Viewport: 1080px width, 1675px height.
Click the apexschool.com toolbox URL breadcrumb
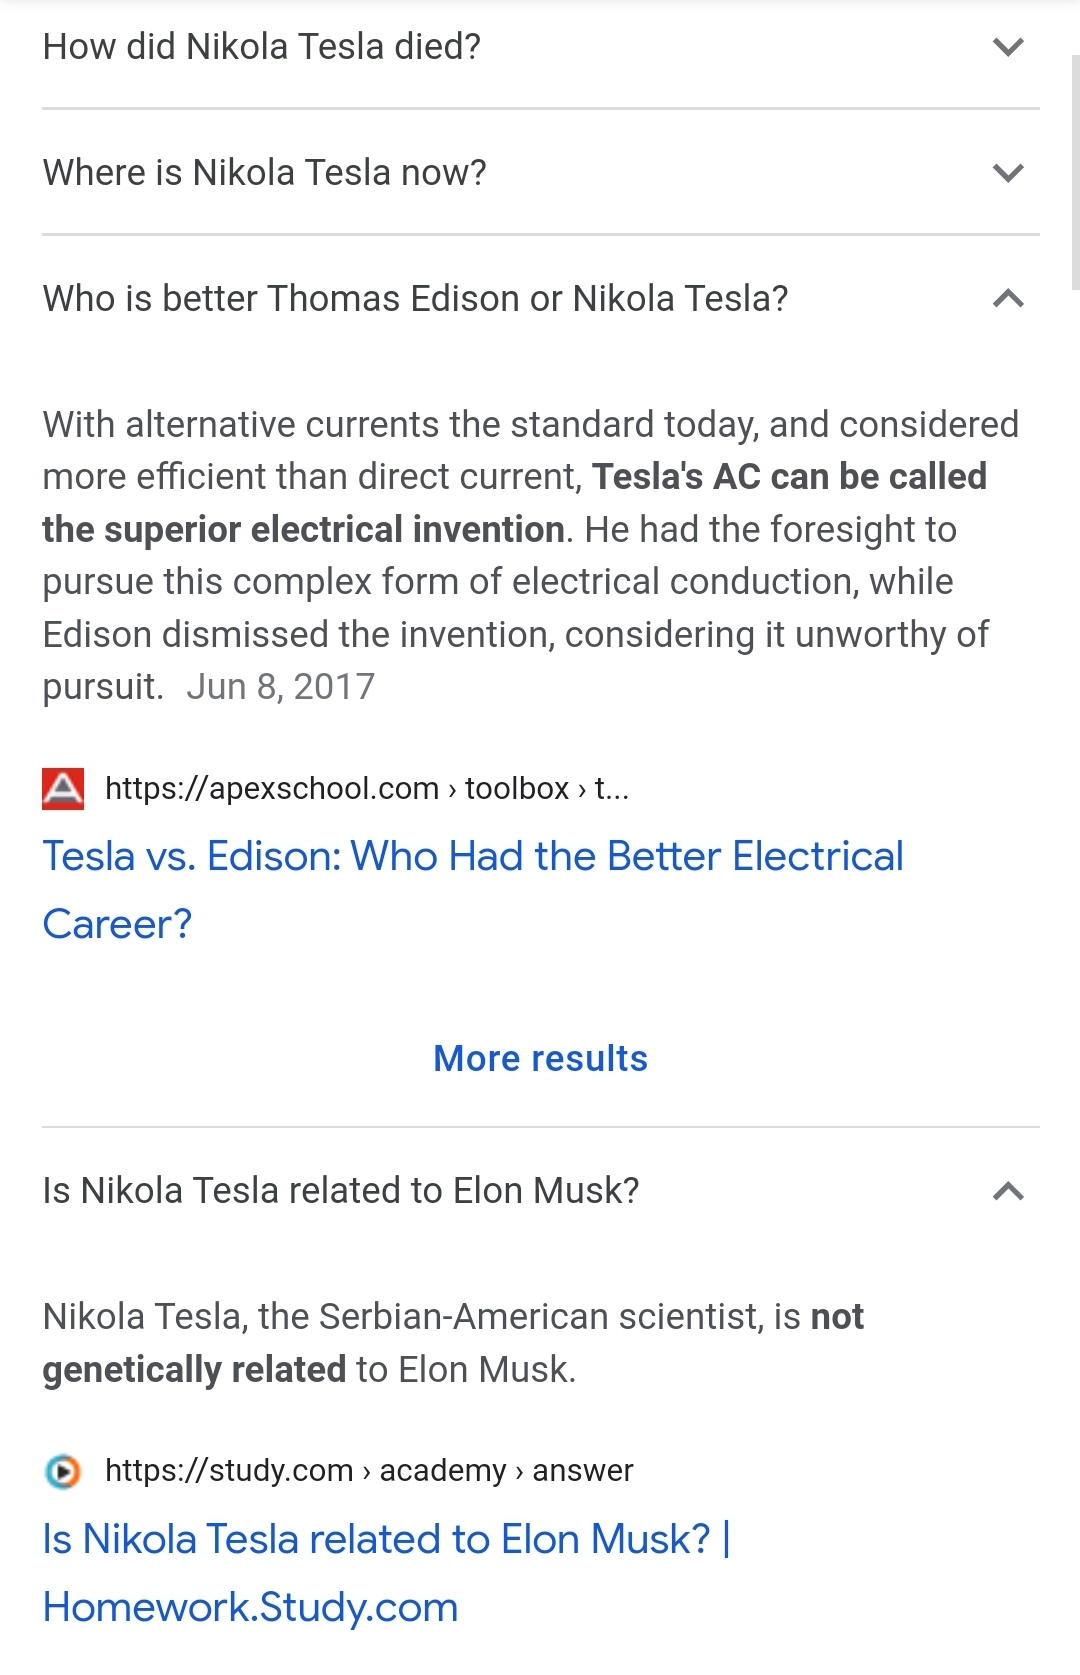[x=367, y=789]
